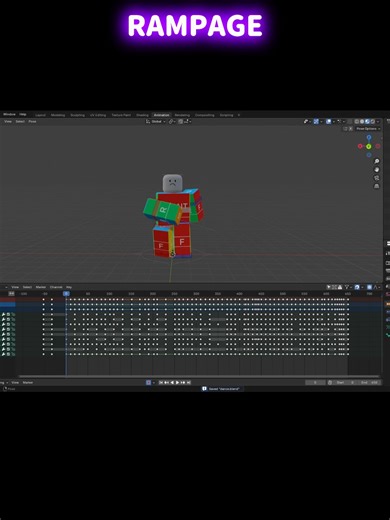Toggle Only Show Selected arrow in dope sheet
The height and width of the screenshot is (520, 390).
click(x=329, y=287)
